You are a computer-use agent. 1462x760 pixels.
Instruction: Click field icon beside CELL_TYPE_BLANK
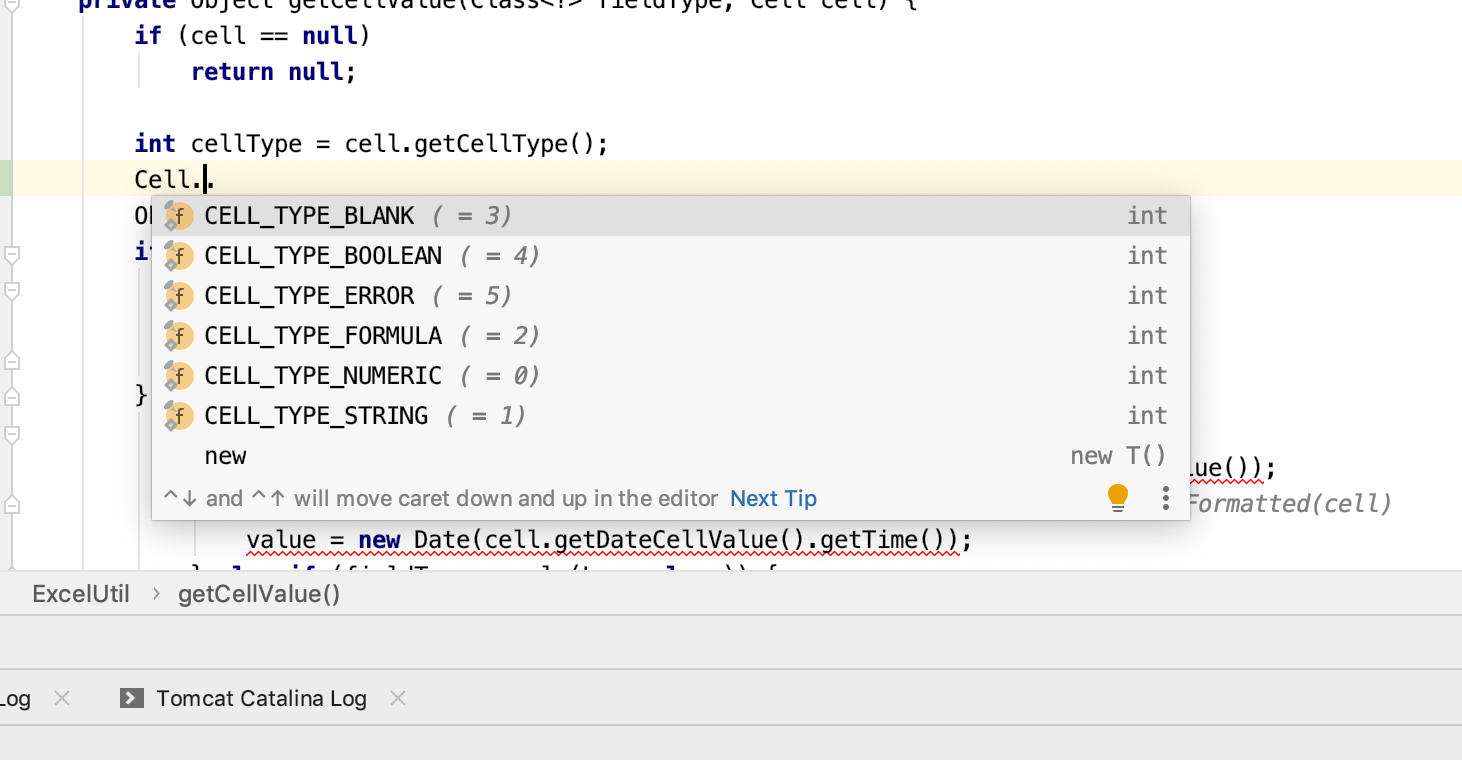(178, 216)
